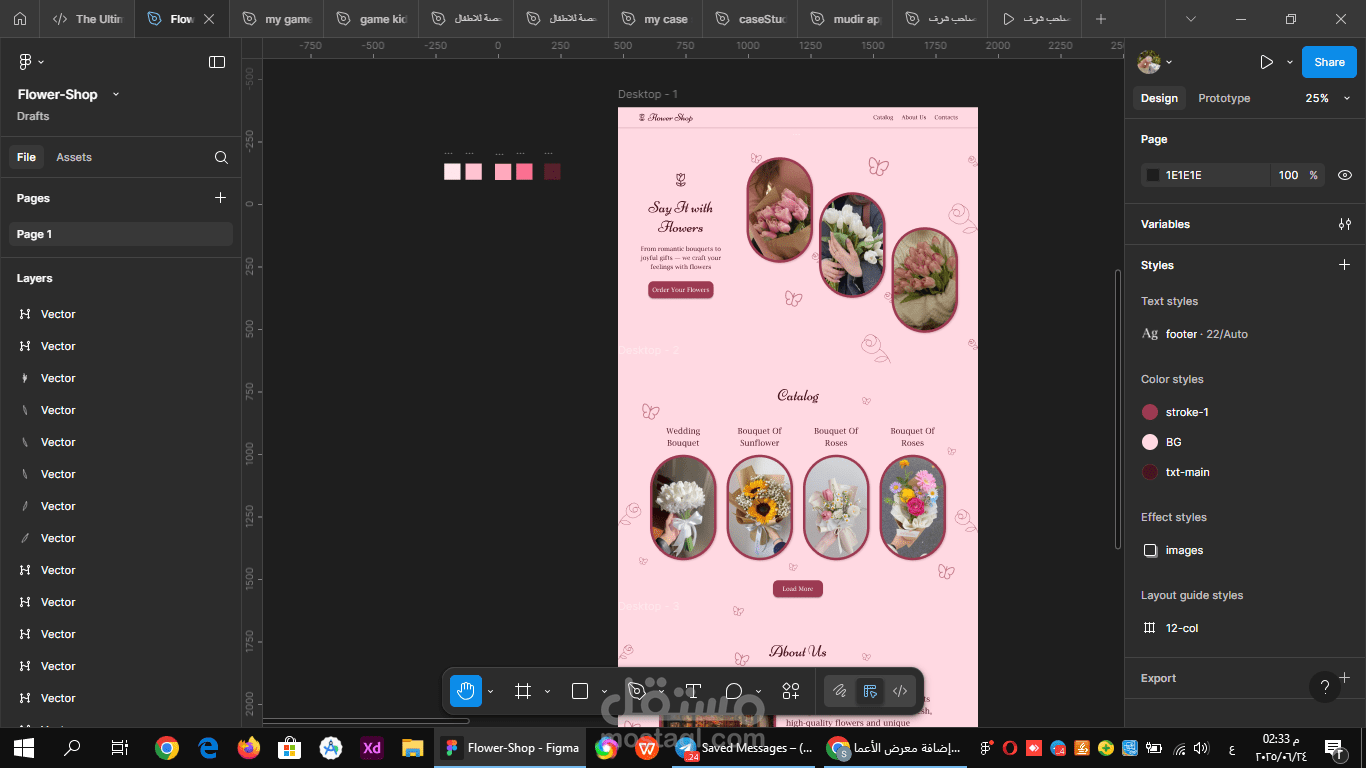Open the 'mudir ap' file tab
The height and width of the screenshot is (768, 1366).
click(844, 19)
